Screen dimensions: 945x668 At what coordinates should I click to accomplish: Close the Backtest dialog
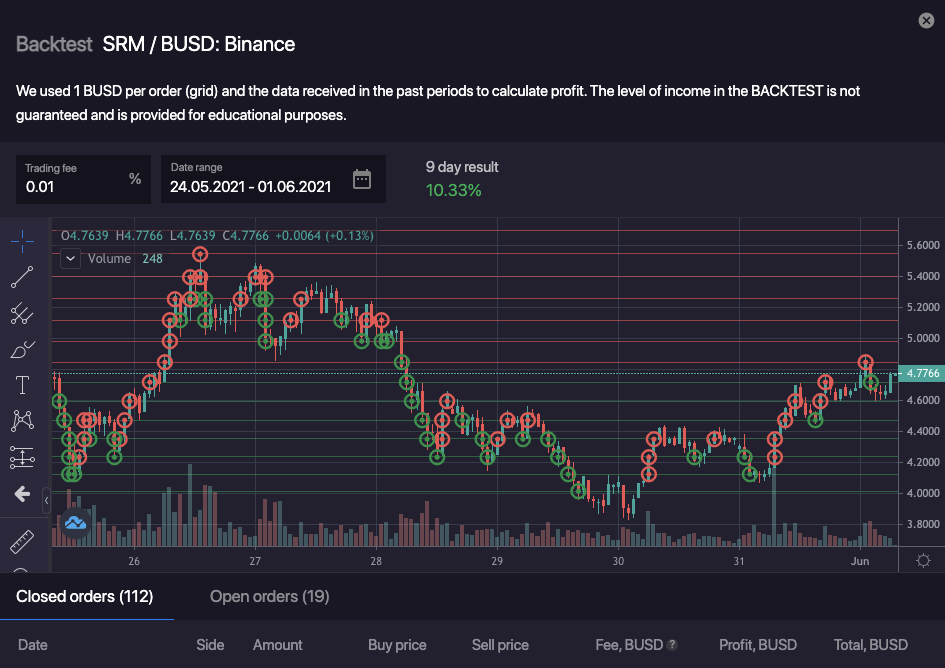926,21
